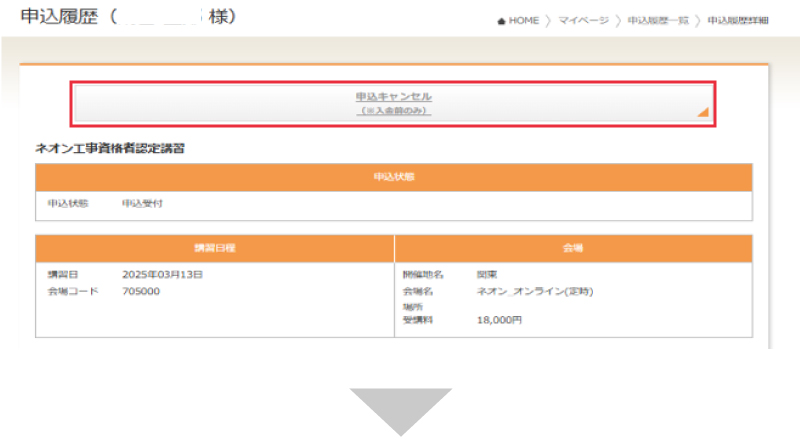800x448 pixels.
Task: Select the 講習日程 orange section header
Action: click(x=214, y=248)
